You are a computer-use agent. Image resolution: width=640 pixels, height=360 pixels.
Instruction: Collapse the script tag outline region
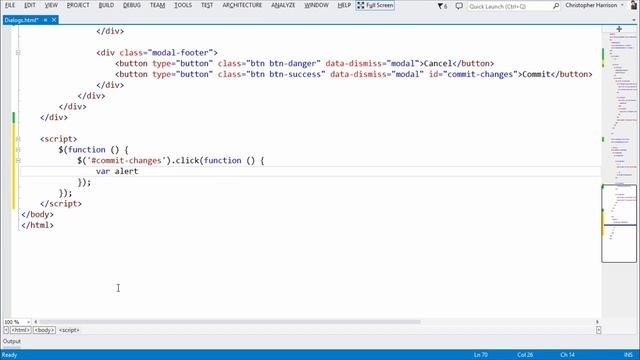click(18, 139)
